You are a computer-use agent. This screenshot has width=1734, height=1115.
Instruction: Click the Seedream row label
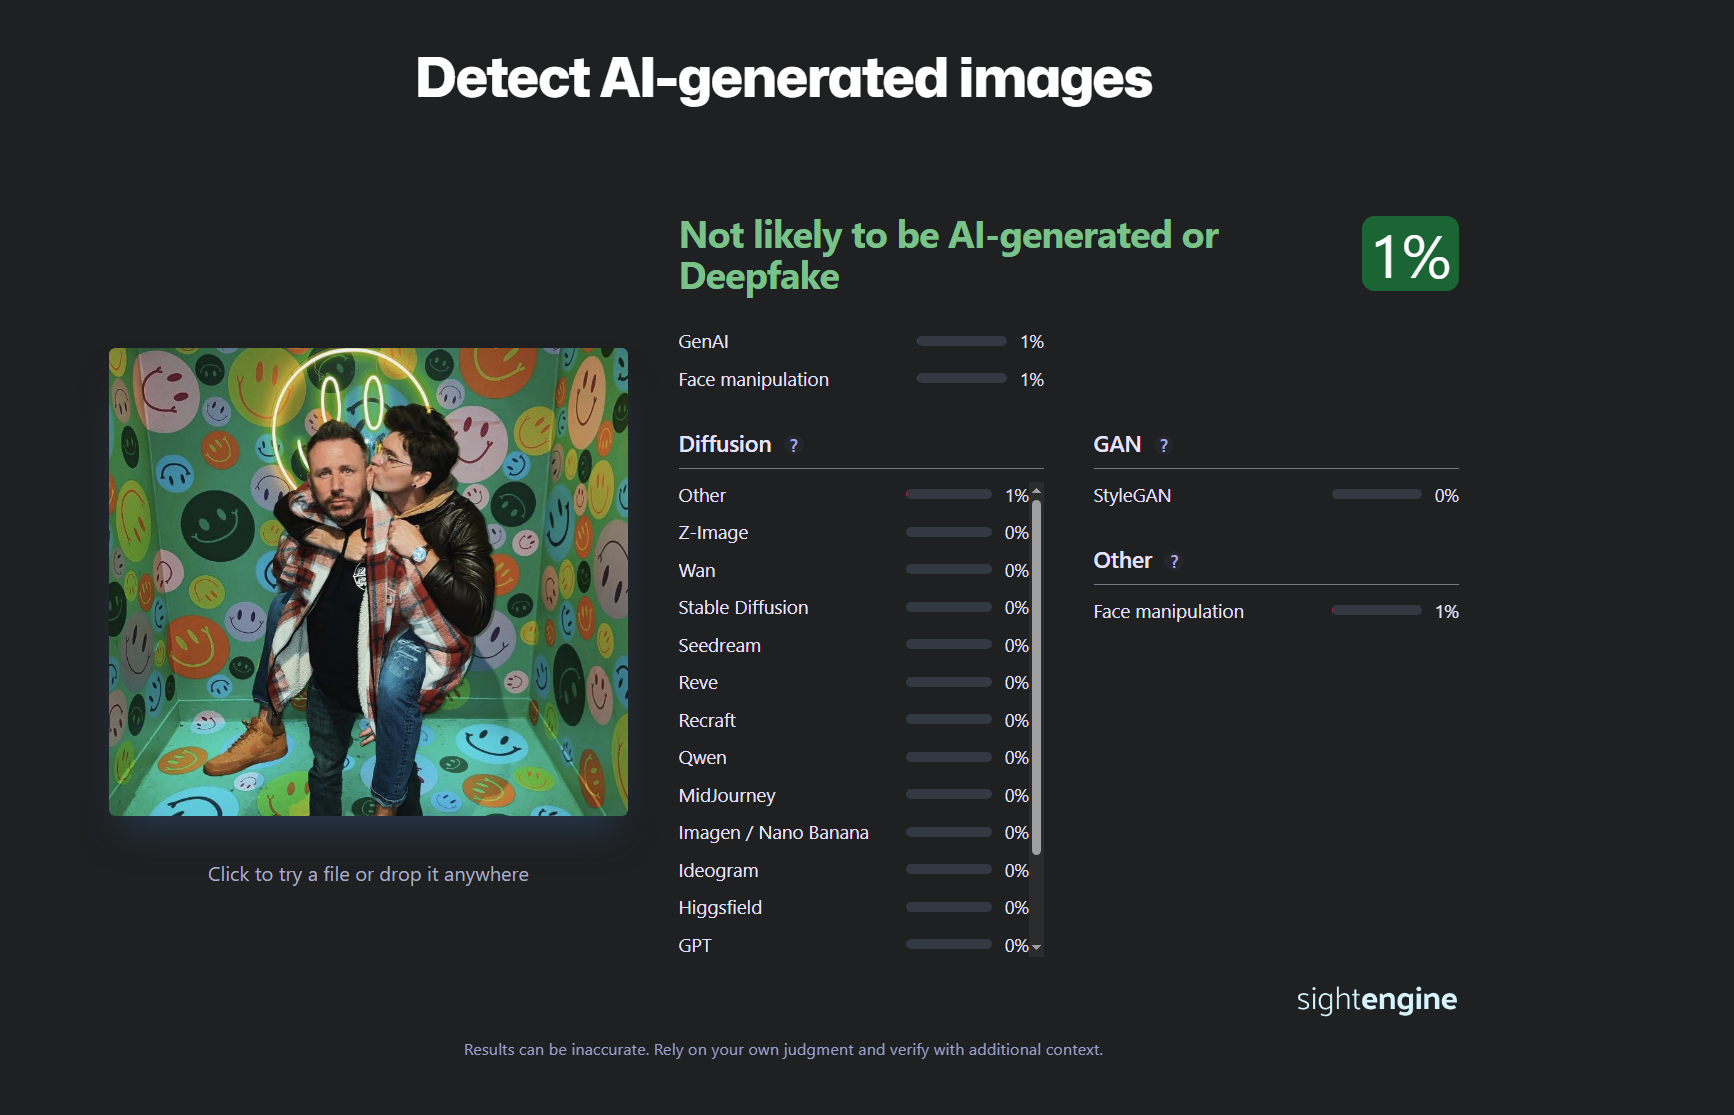click(719, 646)
